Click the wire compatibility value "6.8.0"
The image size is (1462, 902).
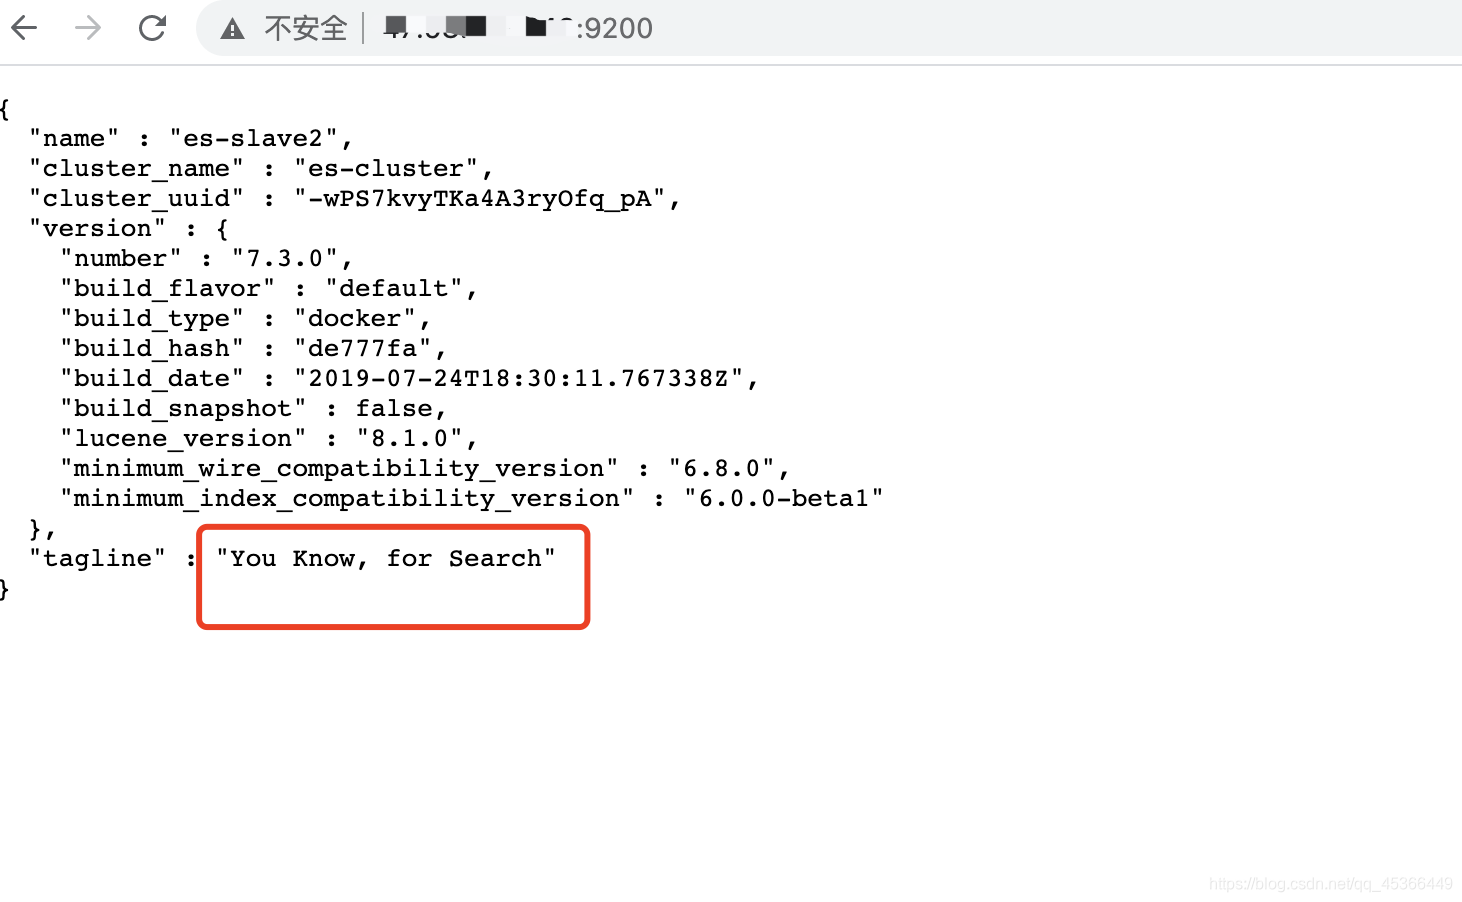point(722,468)
